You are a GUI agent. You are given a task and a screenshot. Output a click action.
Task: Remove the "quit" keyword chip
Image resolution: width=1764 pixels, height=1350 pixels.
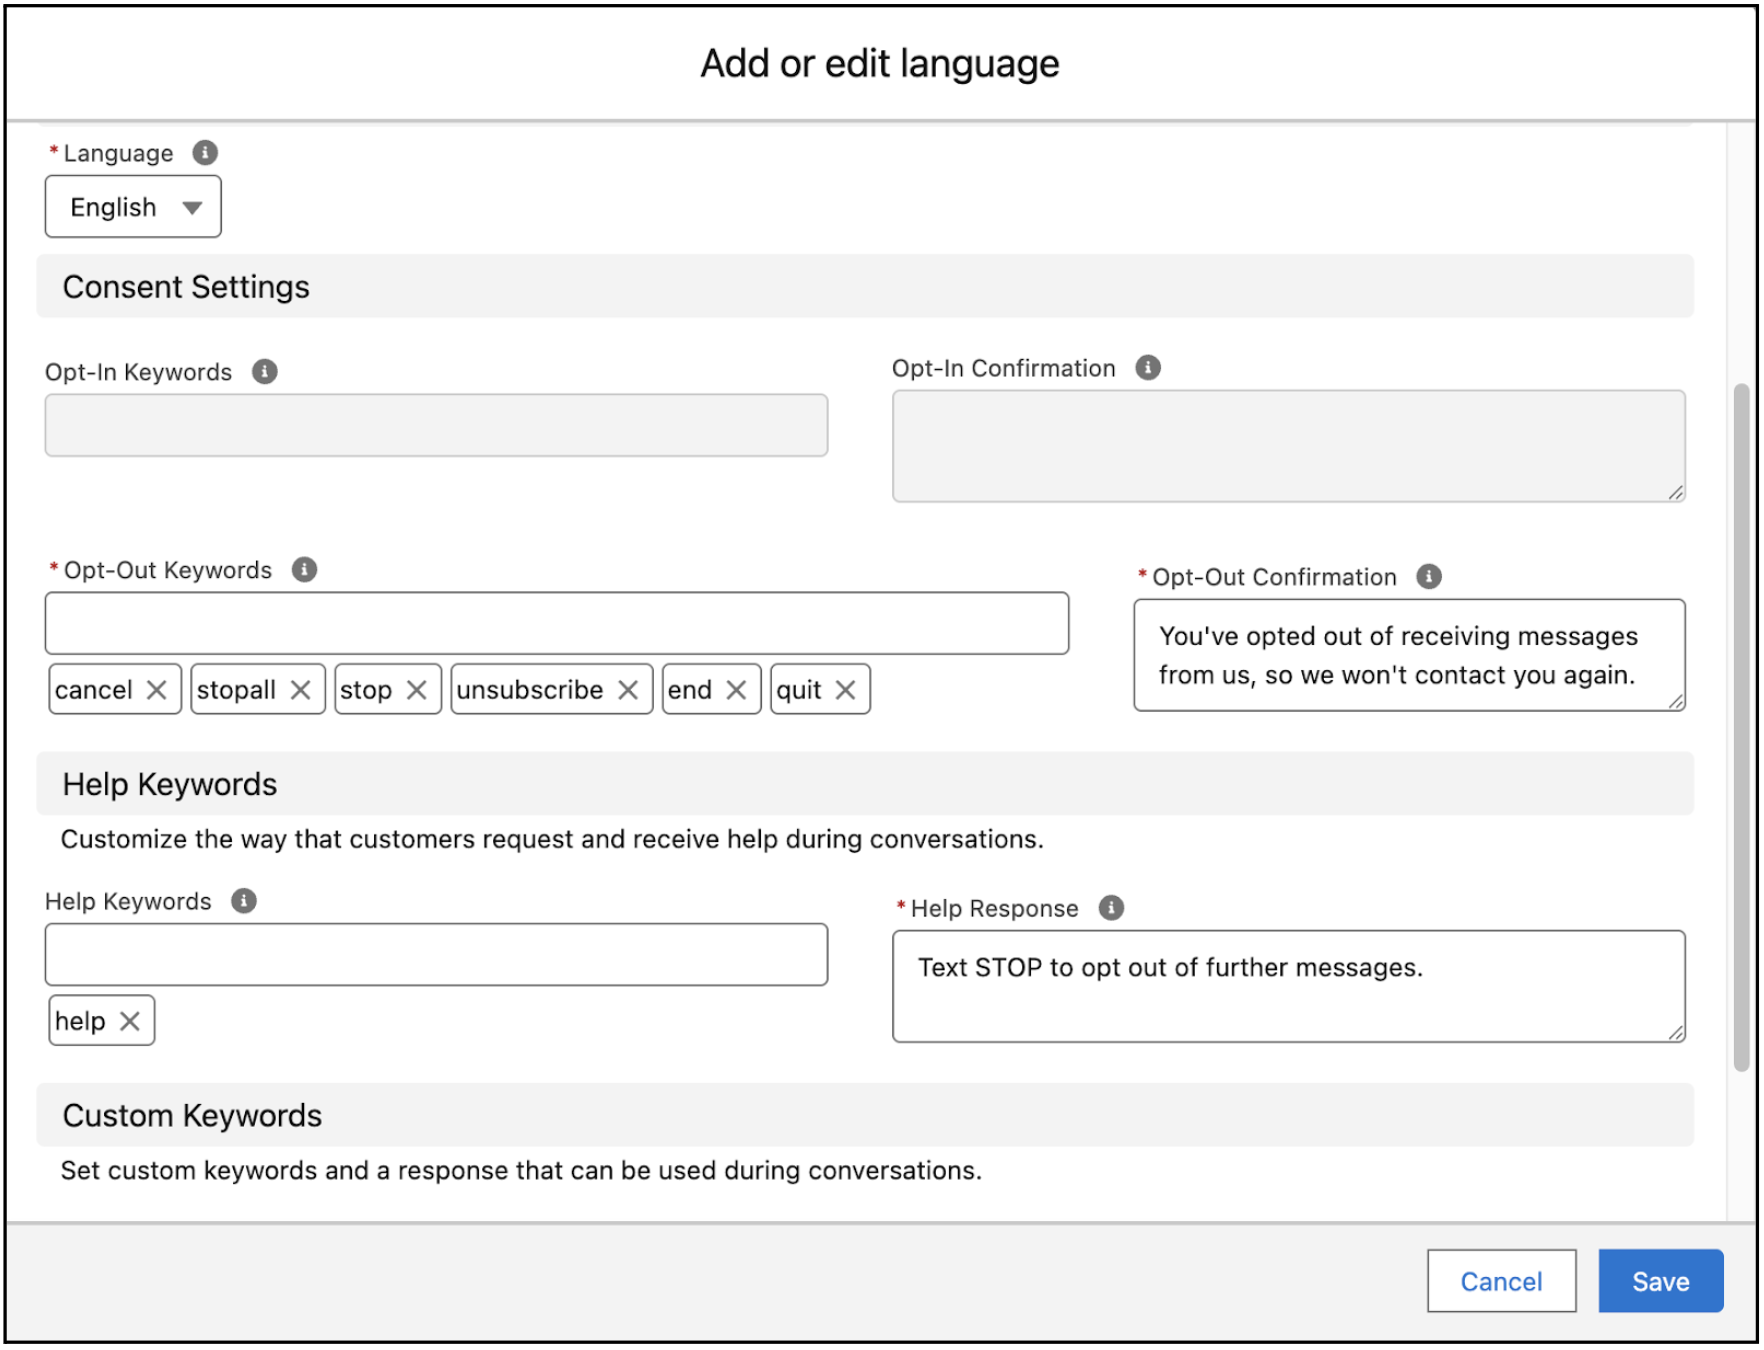[845, 689]
